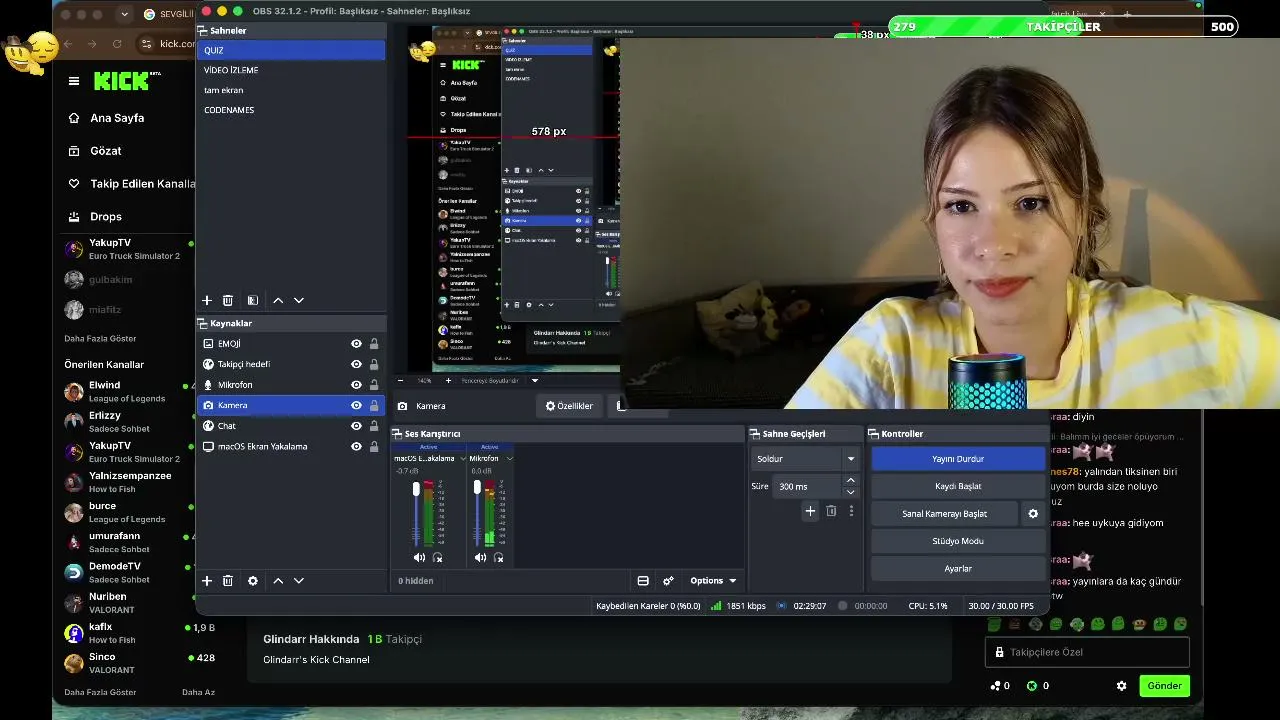This screenshot has width=1280, height=720.
Task: Remove the selected source in Kaynaklar
Action: 228,581
